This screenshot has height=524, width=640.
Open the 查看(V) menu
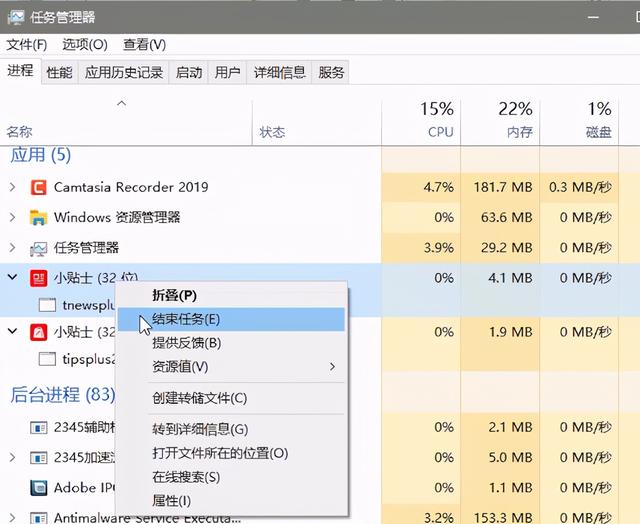coord(144,44)
